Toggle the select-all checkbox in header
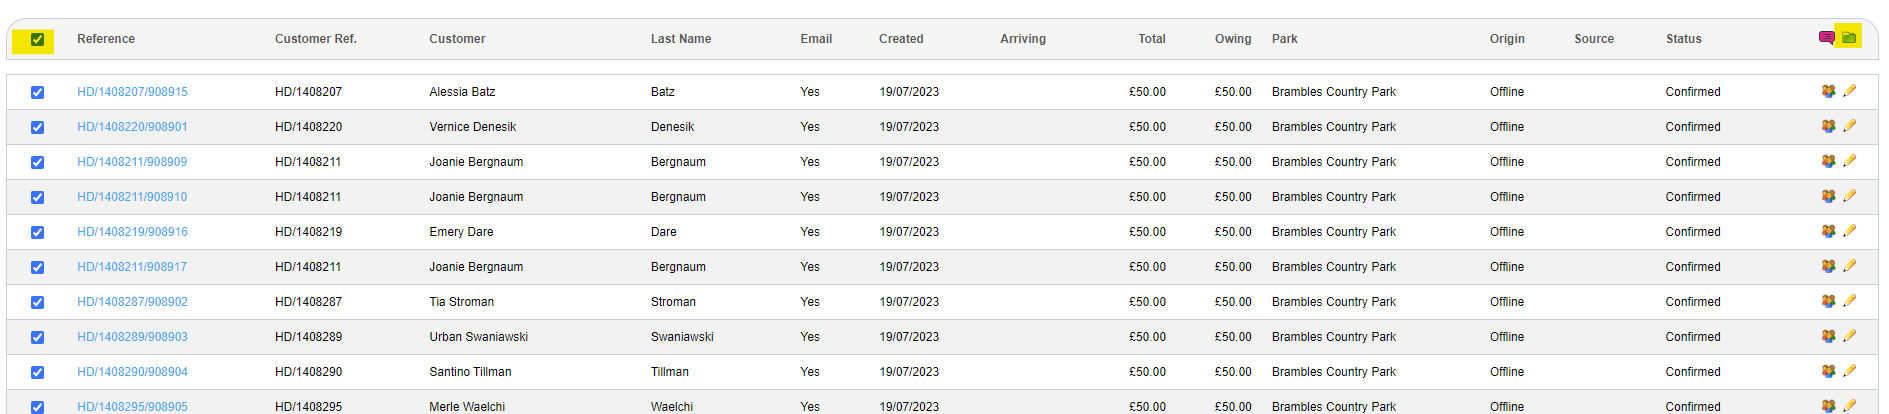 (37, 40)
